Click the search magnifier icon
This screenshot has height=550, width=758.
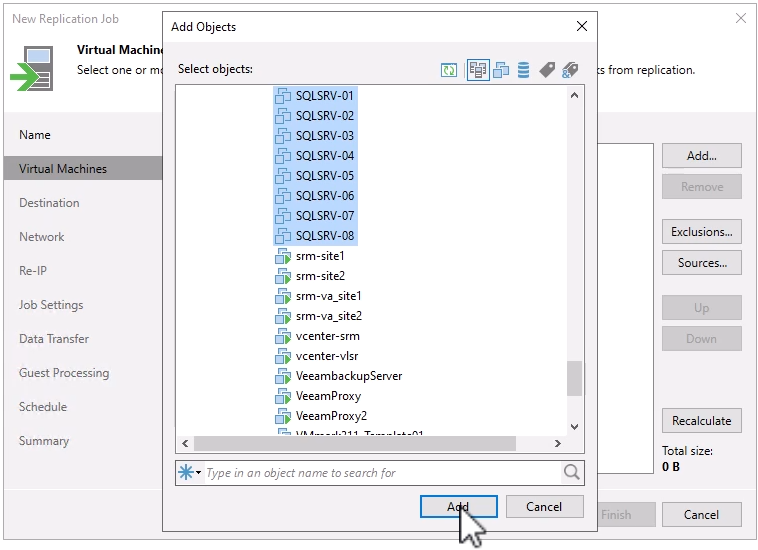[572, 473]
